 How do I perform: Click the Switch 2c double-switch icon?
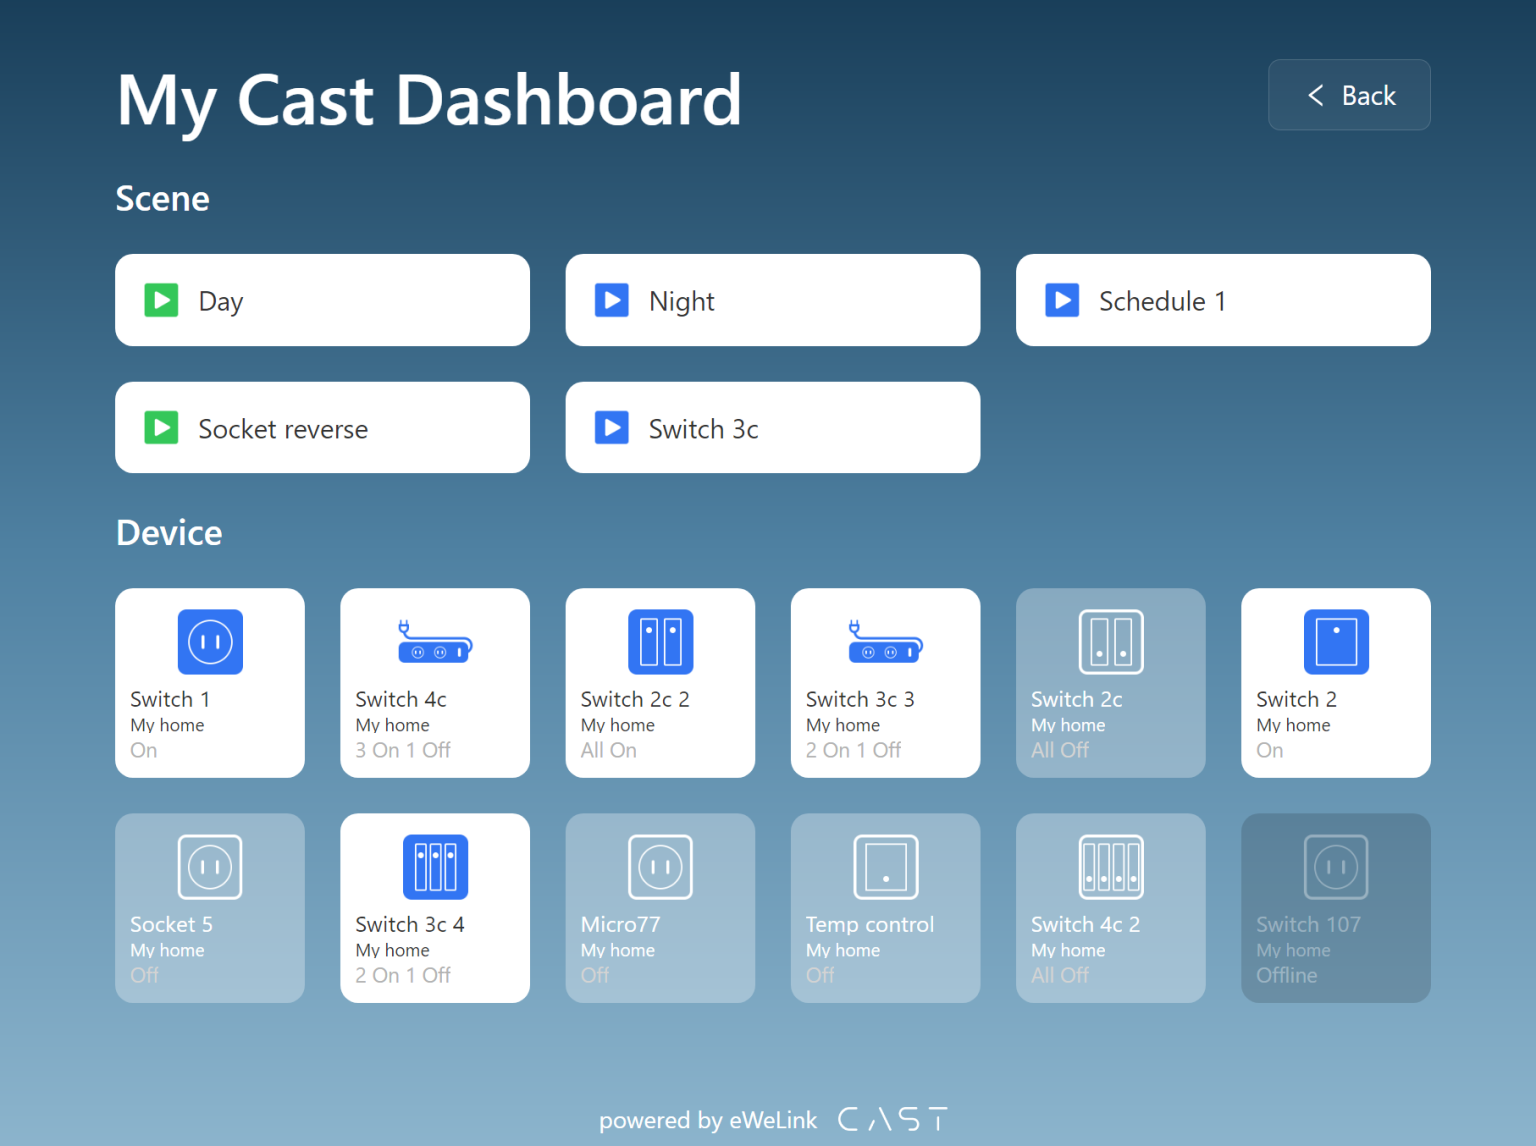click(1110, 641)
